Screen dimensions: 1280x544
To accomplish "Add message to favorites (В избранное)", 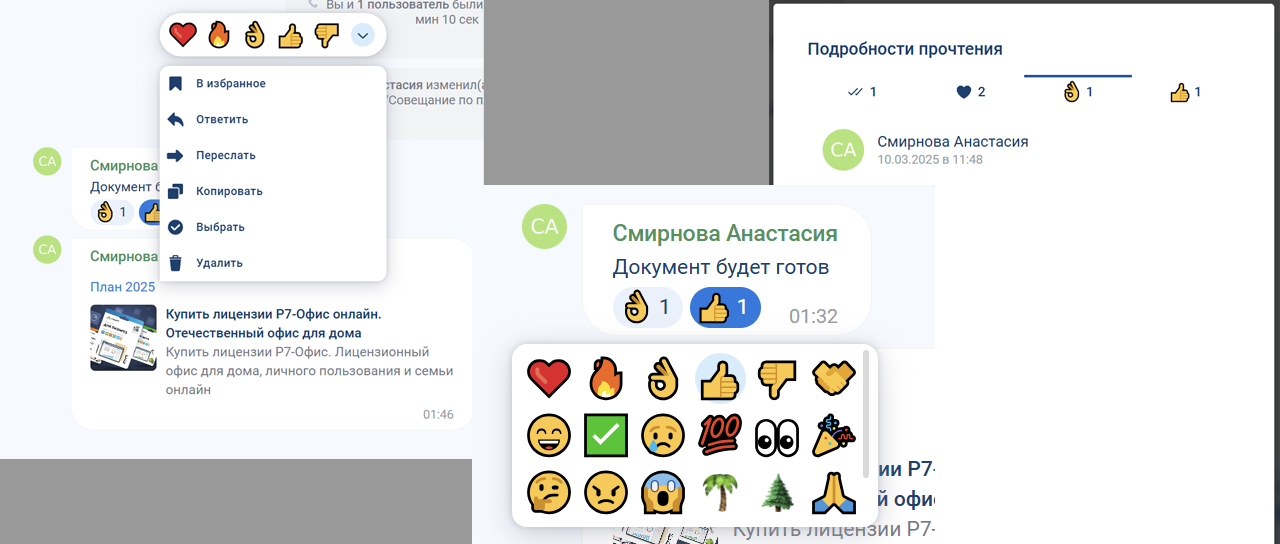I will pos(230,84).
